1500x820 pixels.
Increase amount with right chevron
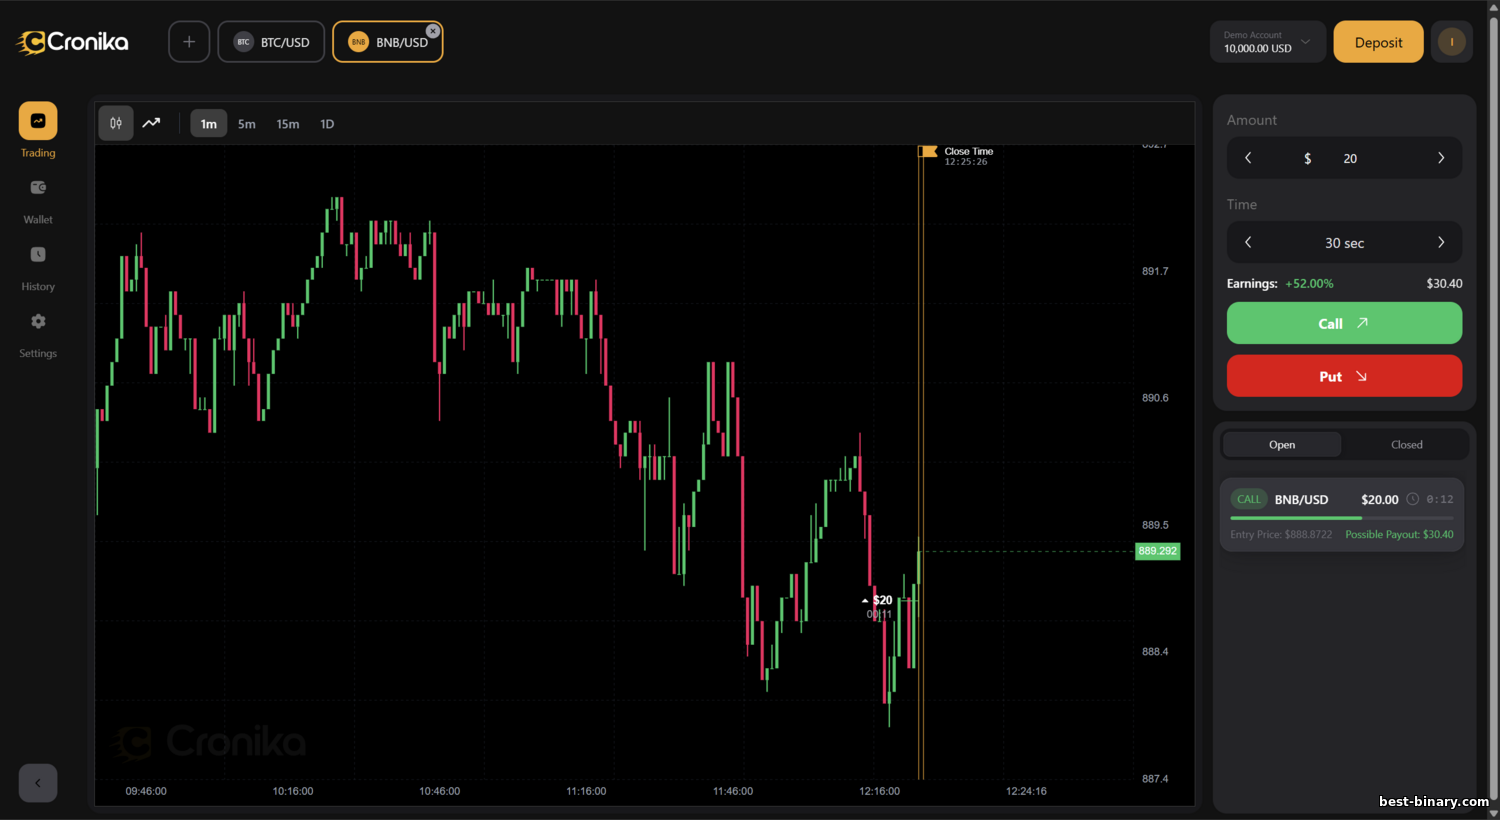click(x=1441, y=158)
